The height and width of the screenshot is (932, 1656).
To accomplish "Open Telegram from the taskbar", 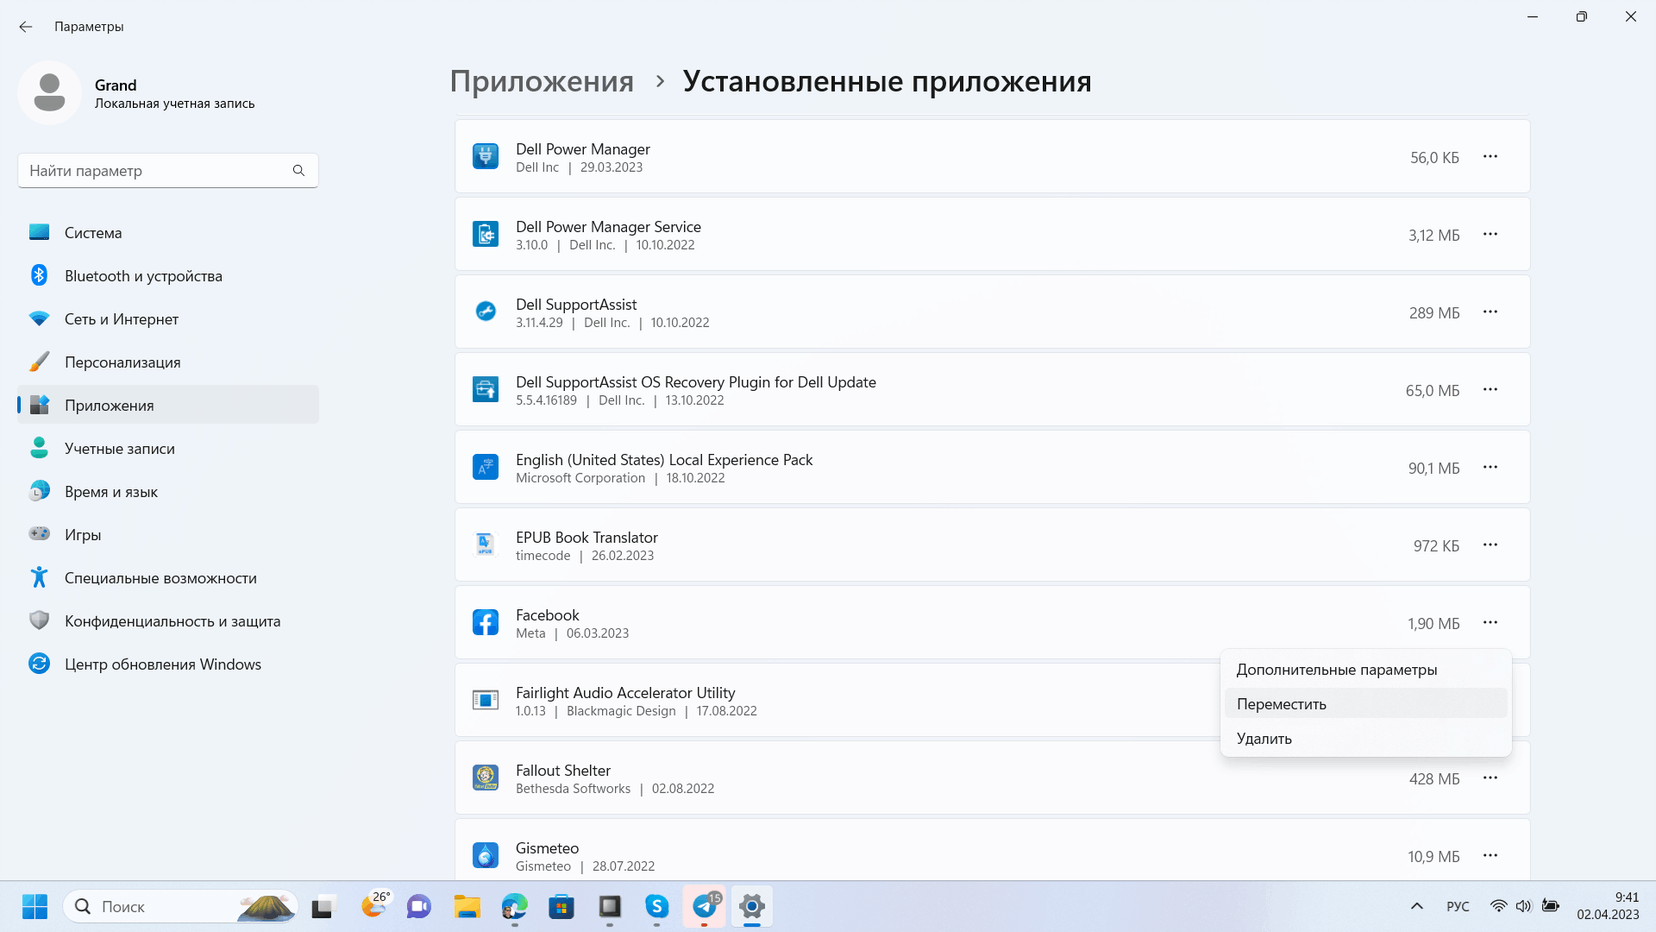I will pyautogui.click(x=705, y=906).
